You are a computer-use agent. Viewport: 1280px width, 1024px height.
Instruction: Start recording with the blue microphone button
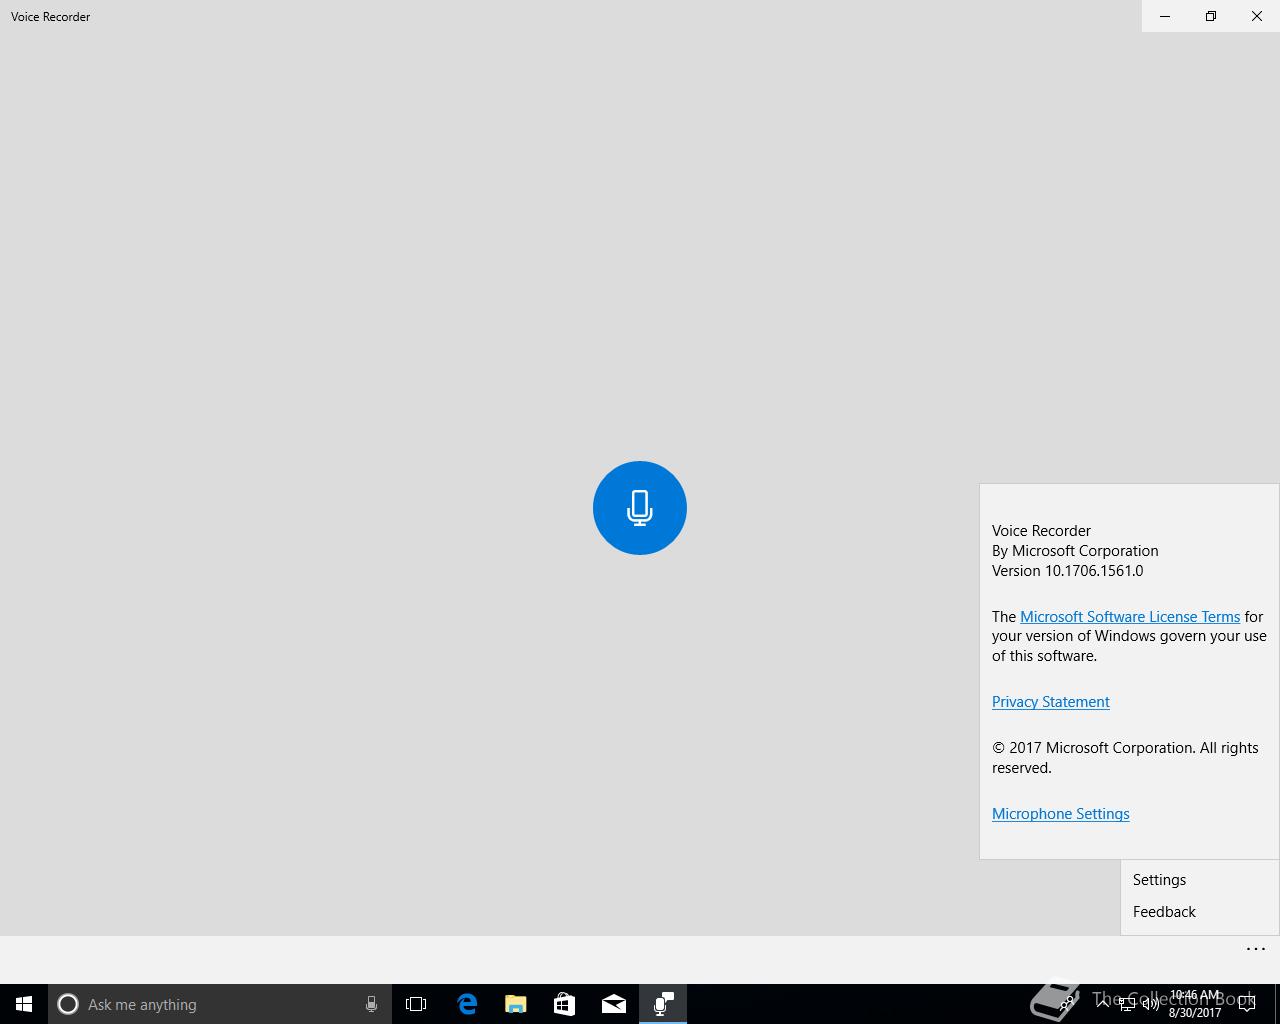[640, 508]
